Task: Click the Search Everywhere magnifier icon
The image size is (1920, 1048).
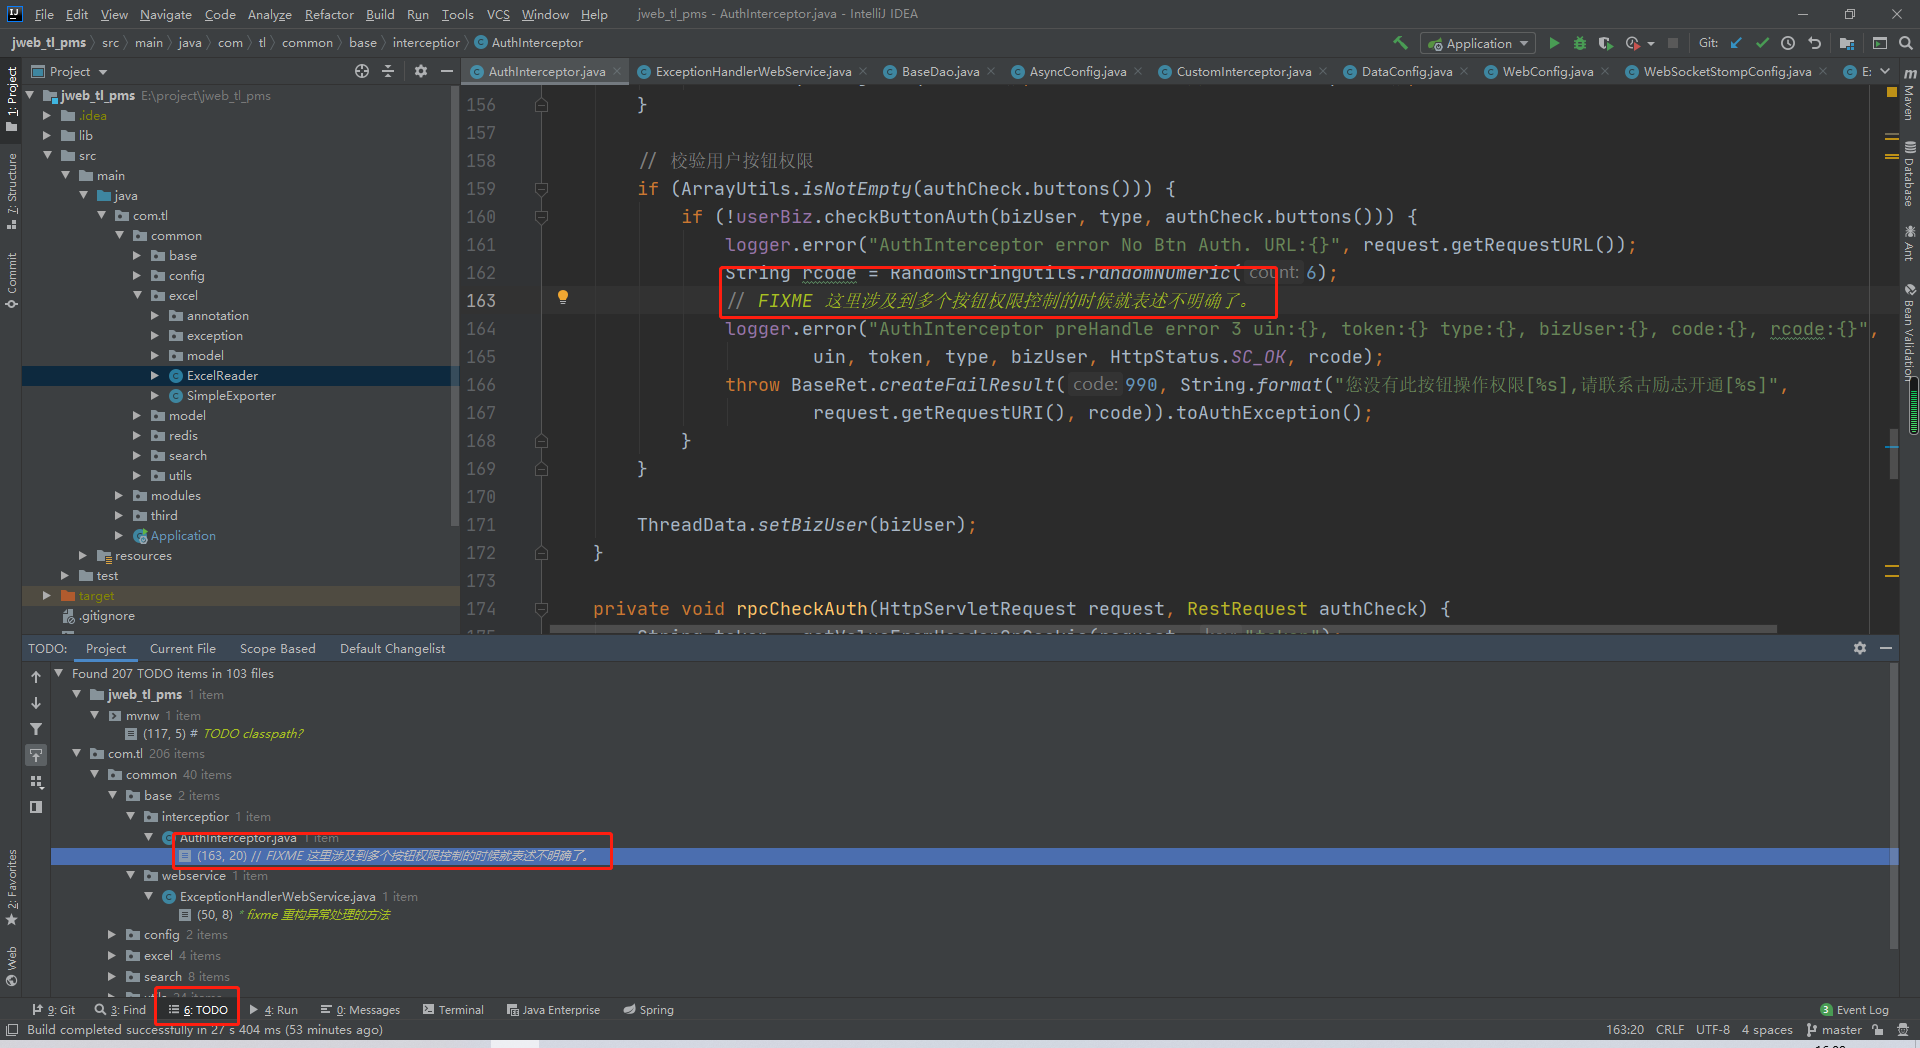Action: 1906,43
